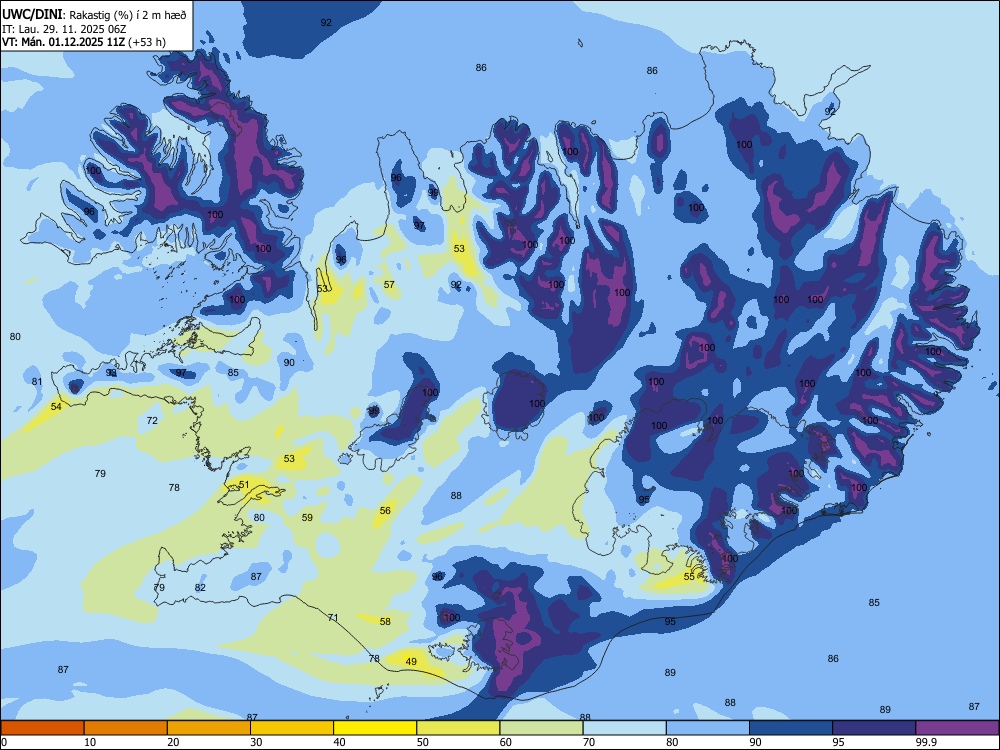Click the '20' legend tick label
The image size is (1000, 750).
[x=173, y=742]
